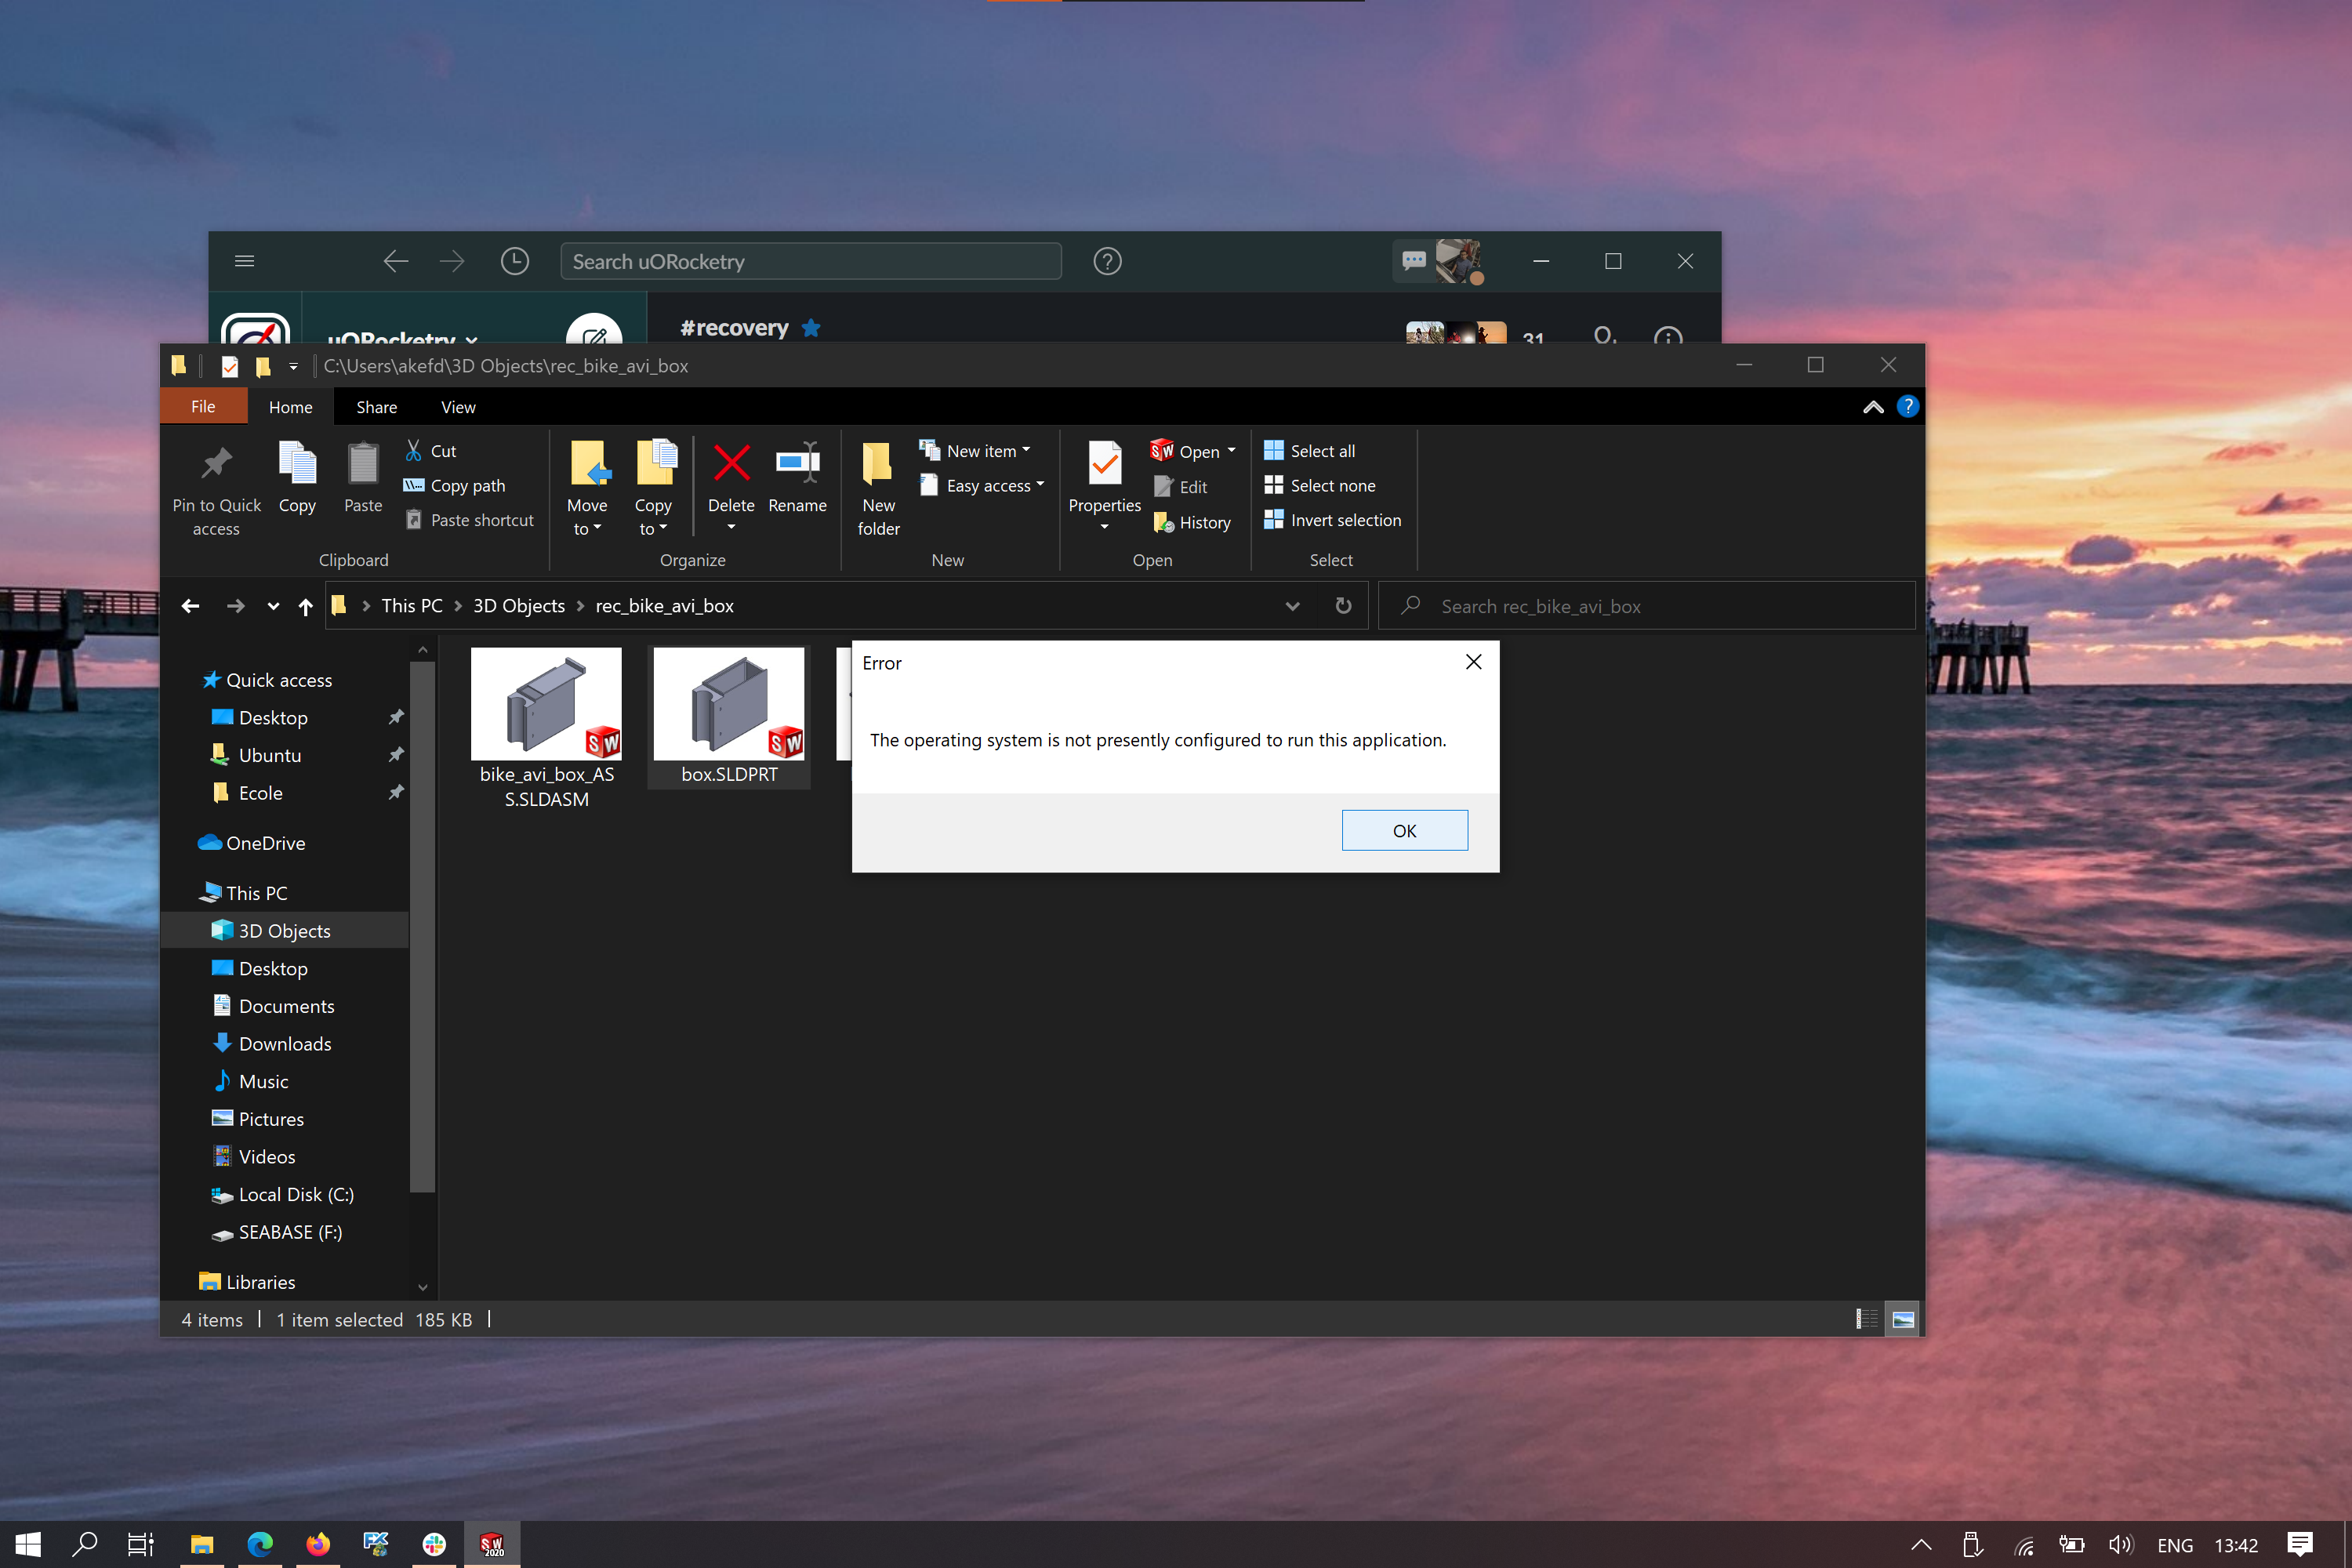Image resolution: width=2352 pixels, height=1568 pixels.
Task: Open the Share ribbon tab
Action: [x=376, y=407]
